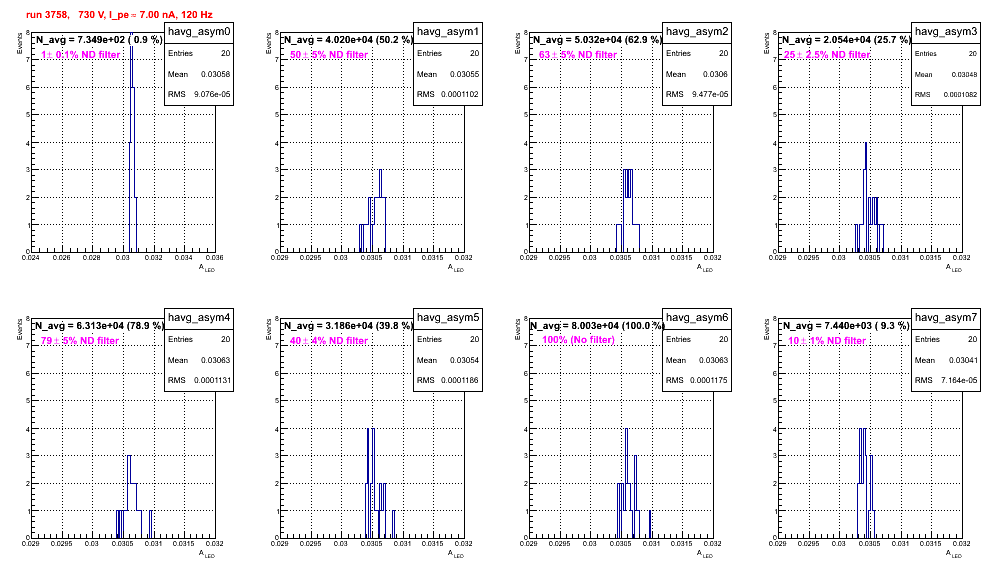Click RMS 0.0001102 in havg_asym1 stats
The width and height of the screenshot is (996, 572).
(x=448, y=94)
